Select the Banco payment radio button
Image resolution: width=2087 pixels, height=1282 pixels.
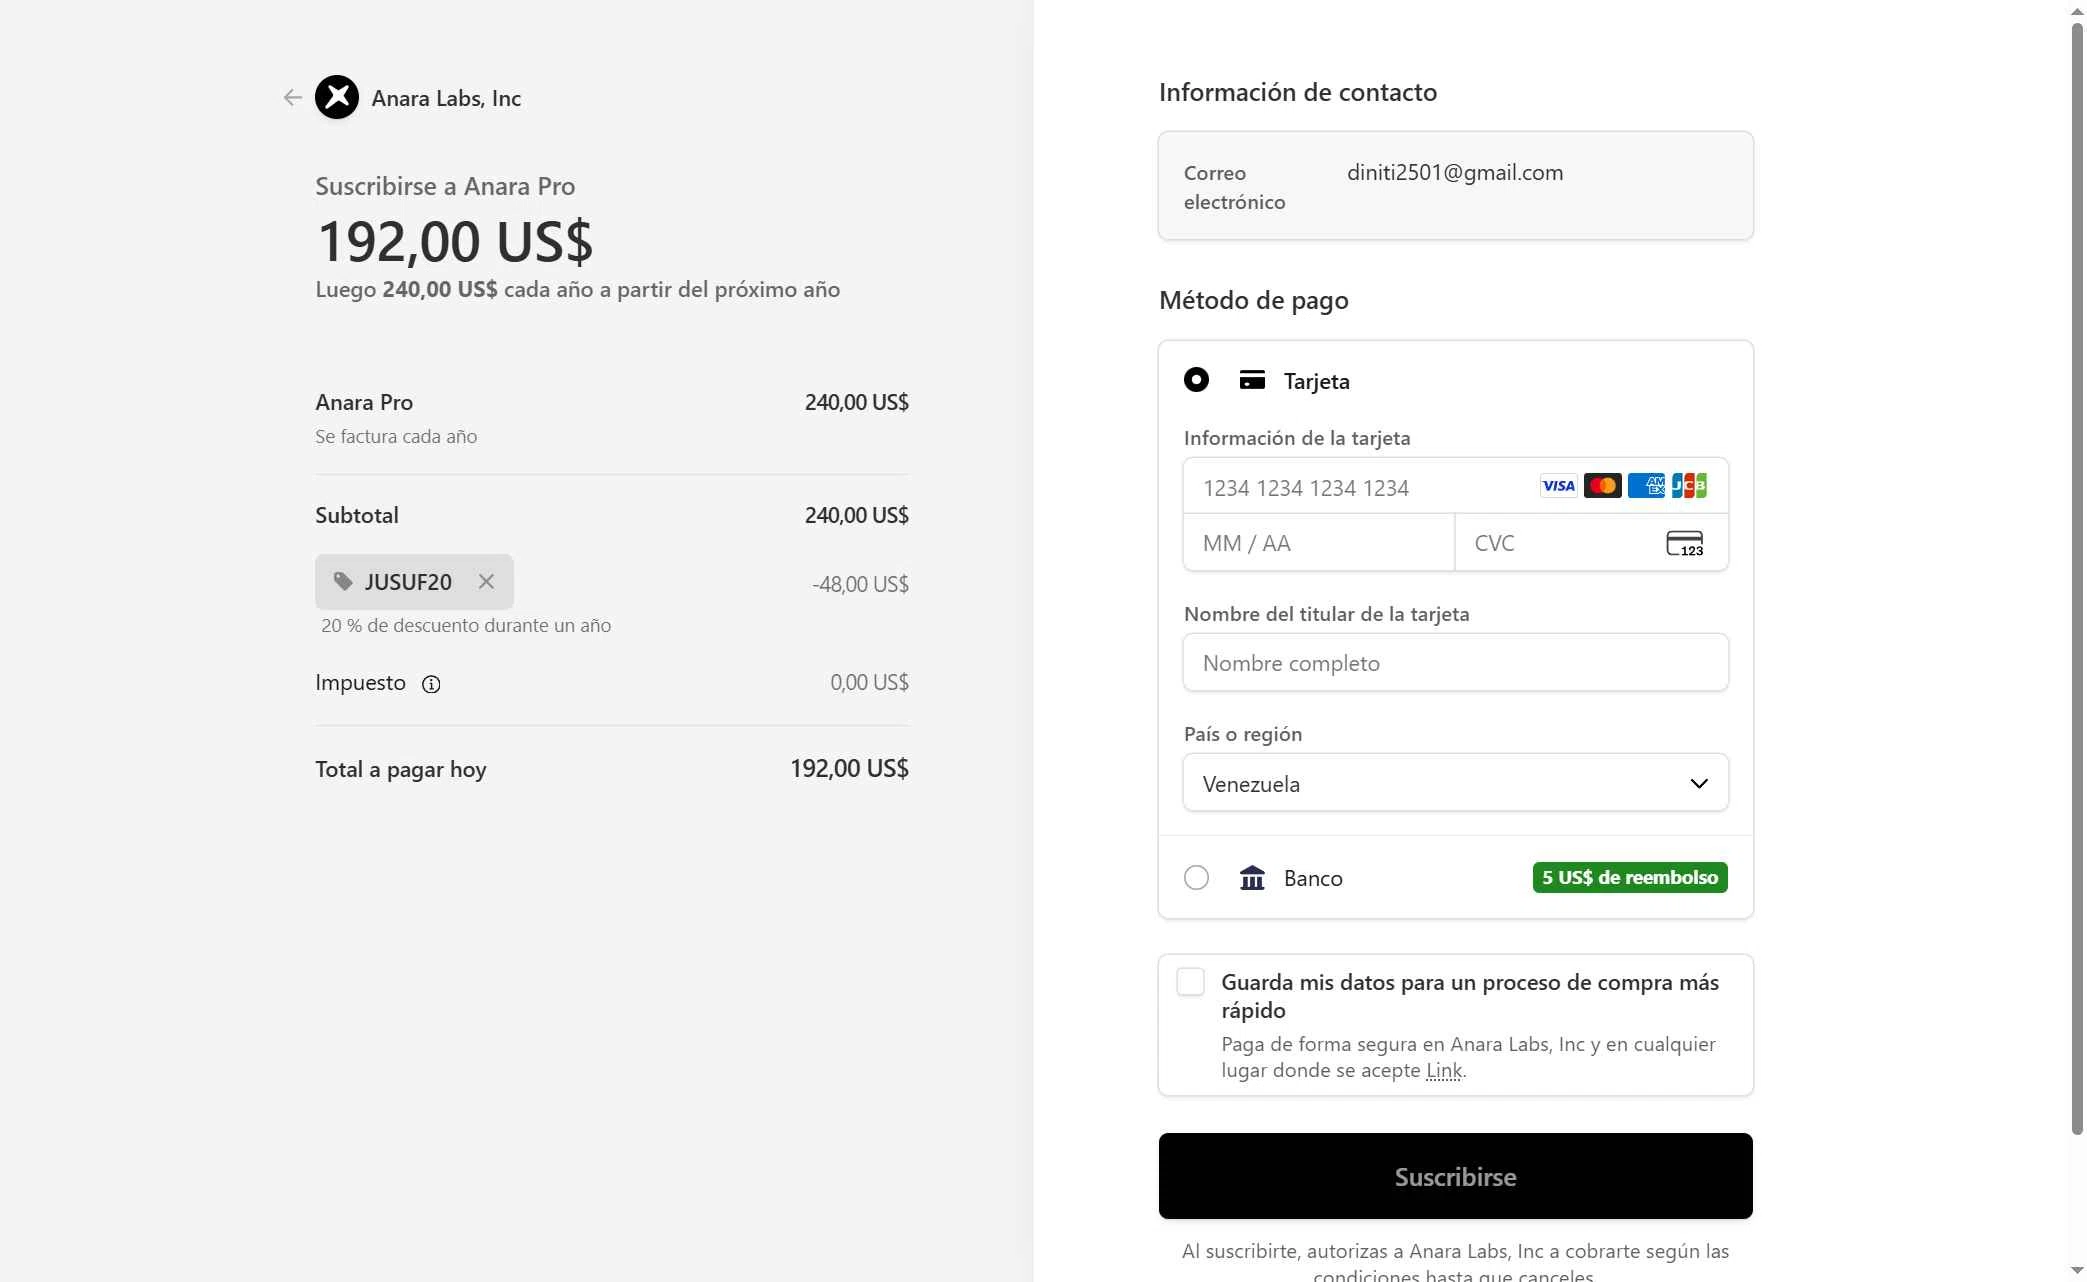point(1196,877)
